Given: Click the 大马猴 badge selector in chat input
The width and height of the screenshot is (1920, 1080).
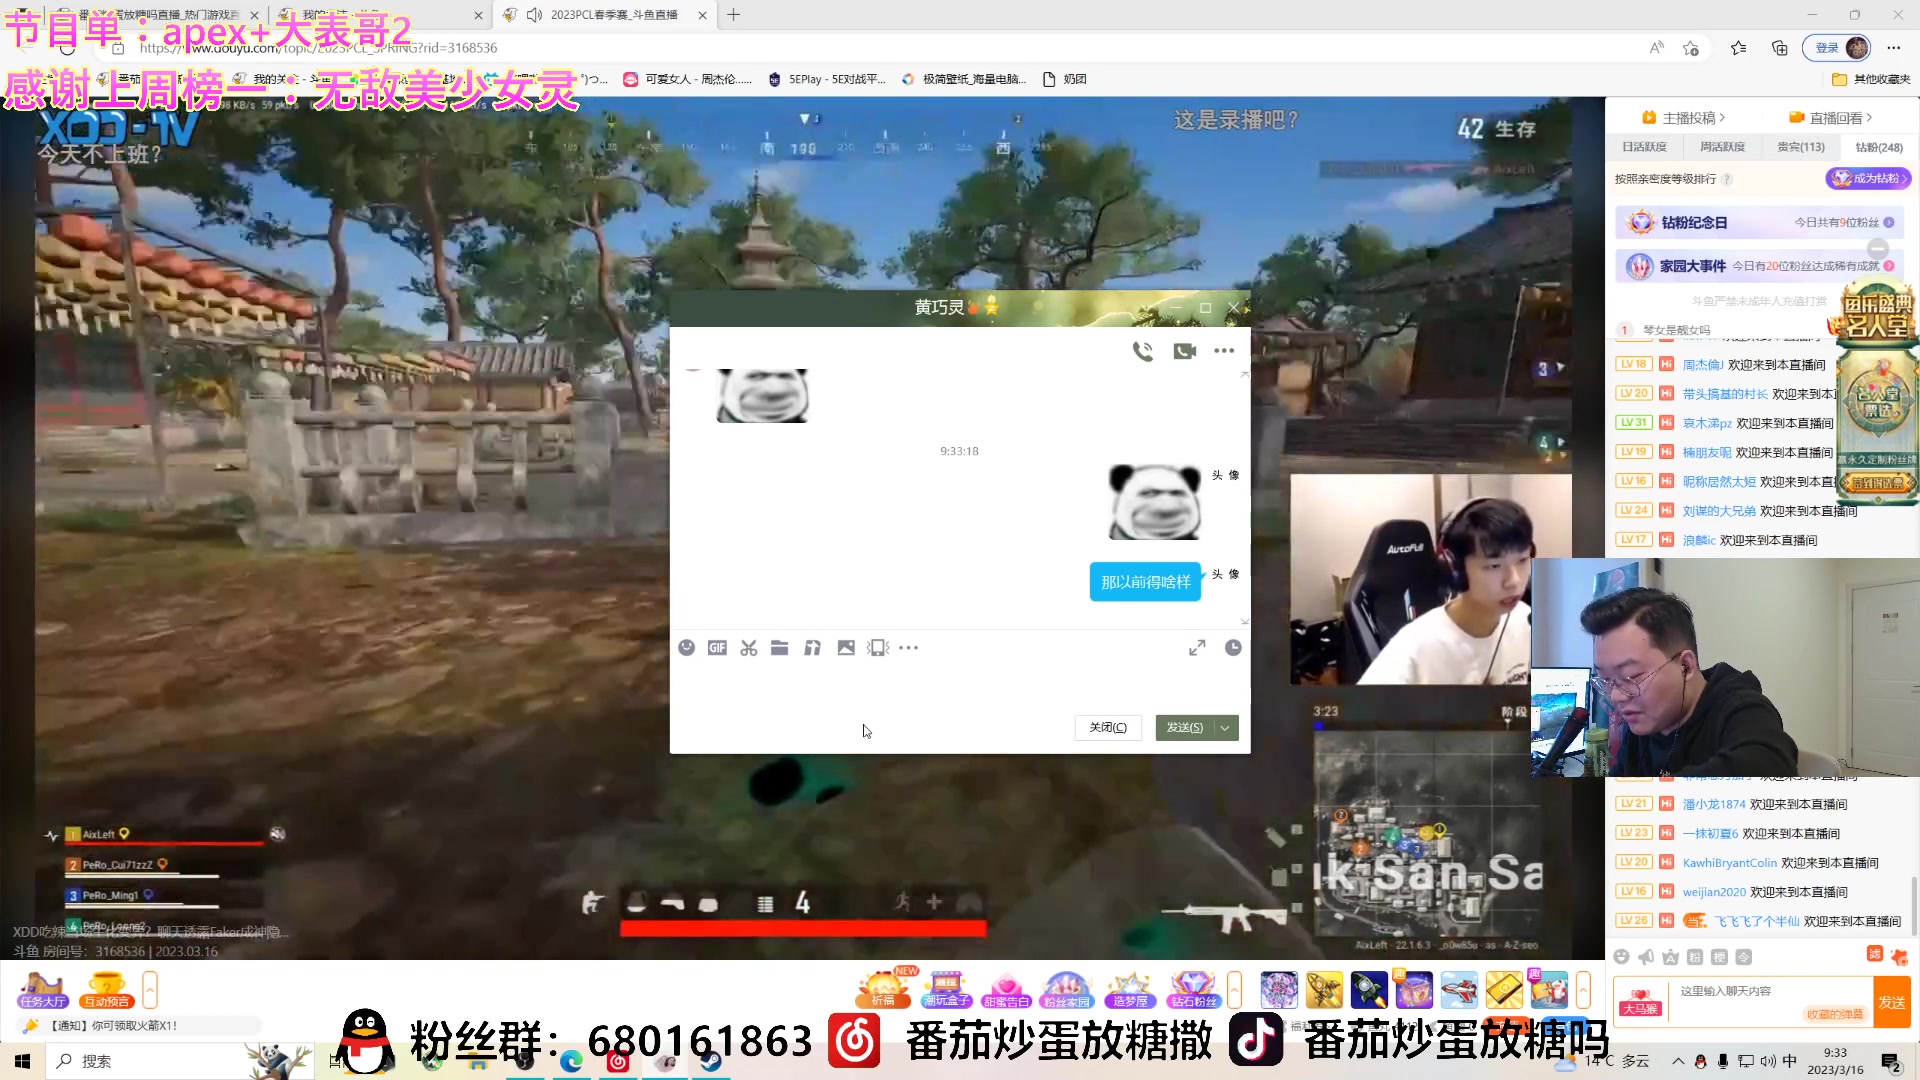Looking at the screenshot, I should pos(1640,1002).
